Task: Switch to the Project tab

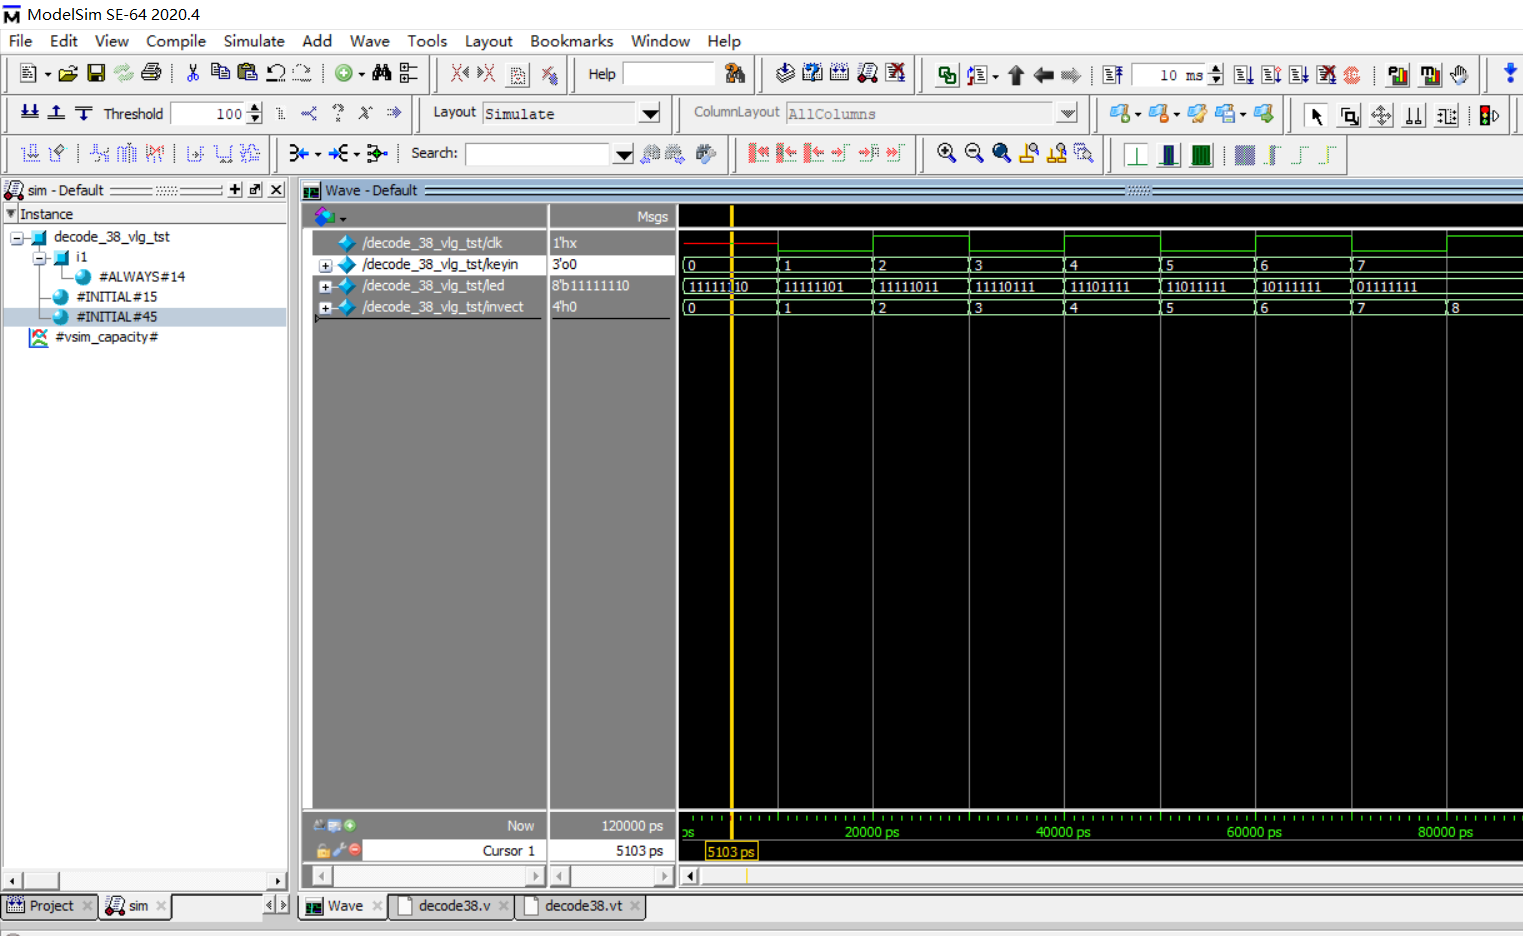Action: pyautogui.click(x=51, y=906)
